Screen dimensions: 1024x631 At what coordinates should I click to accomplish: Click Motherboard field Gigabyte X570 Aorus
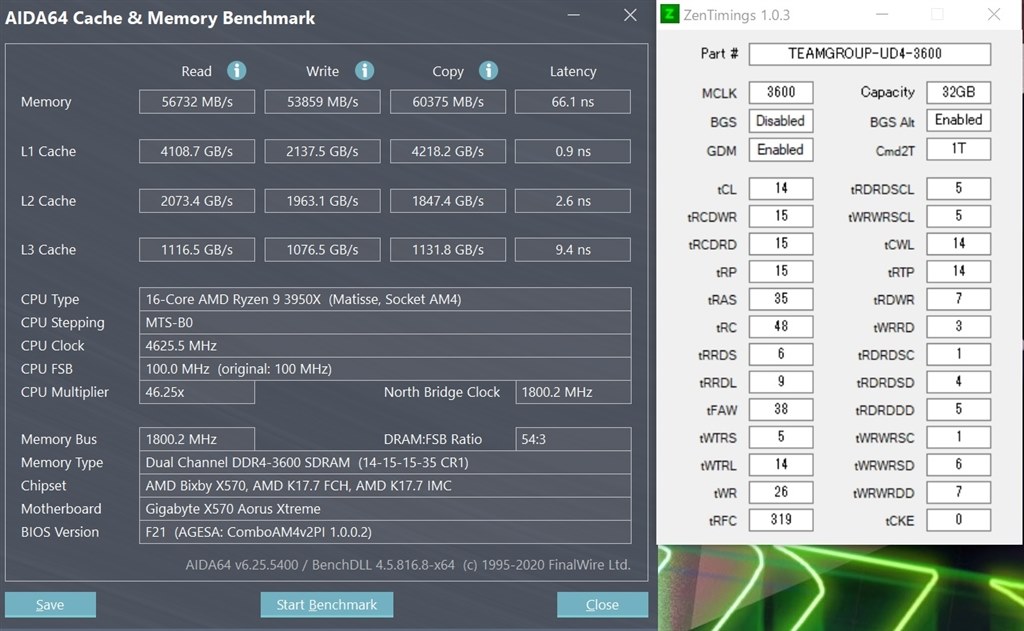coord(385,509)
